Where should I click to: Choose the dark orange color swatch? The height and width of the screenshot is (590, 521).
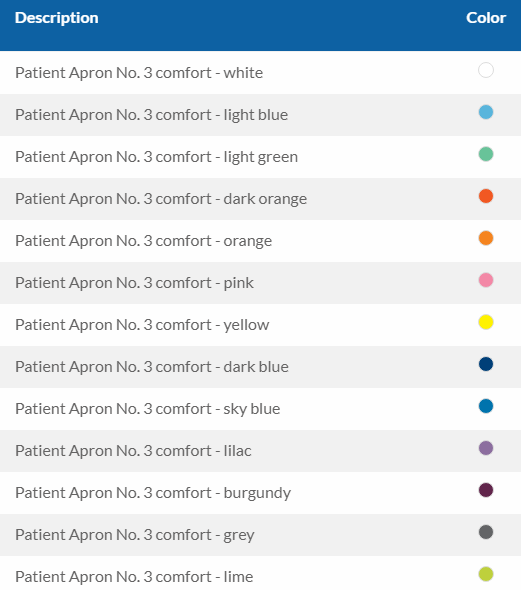click(486, 196)
